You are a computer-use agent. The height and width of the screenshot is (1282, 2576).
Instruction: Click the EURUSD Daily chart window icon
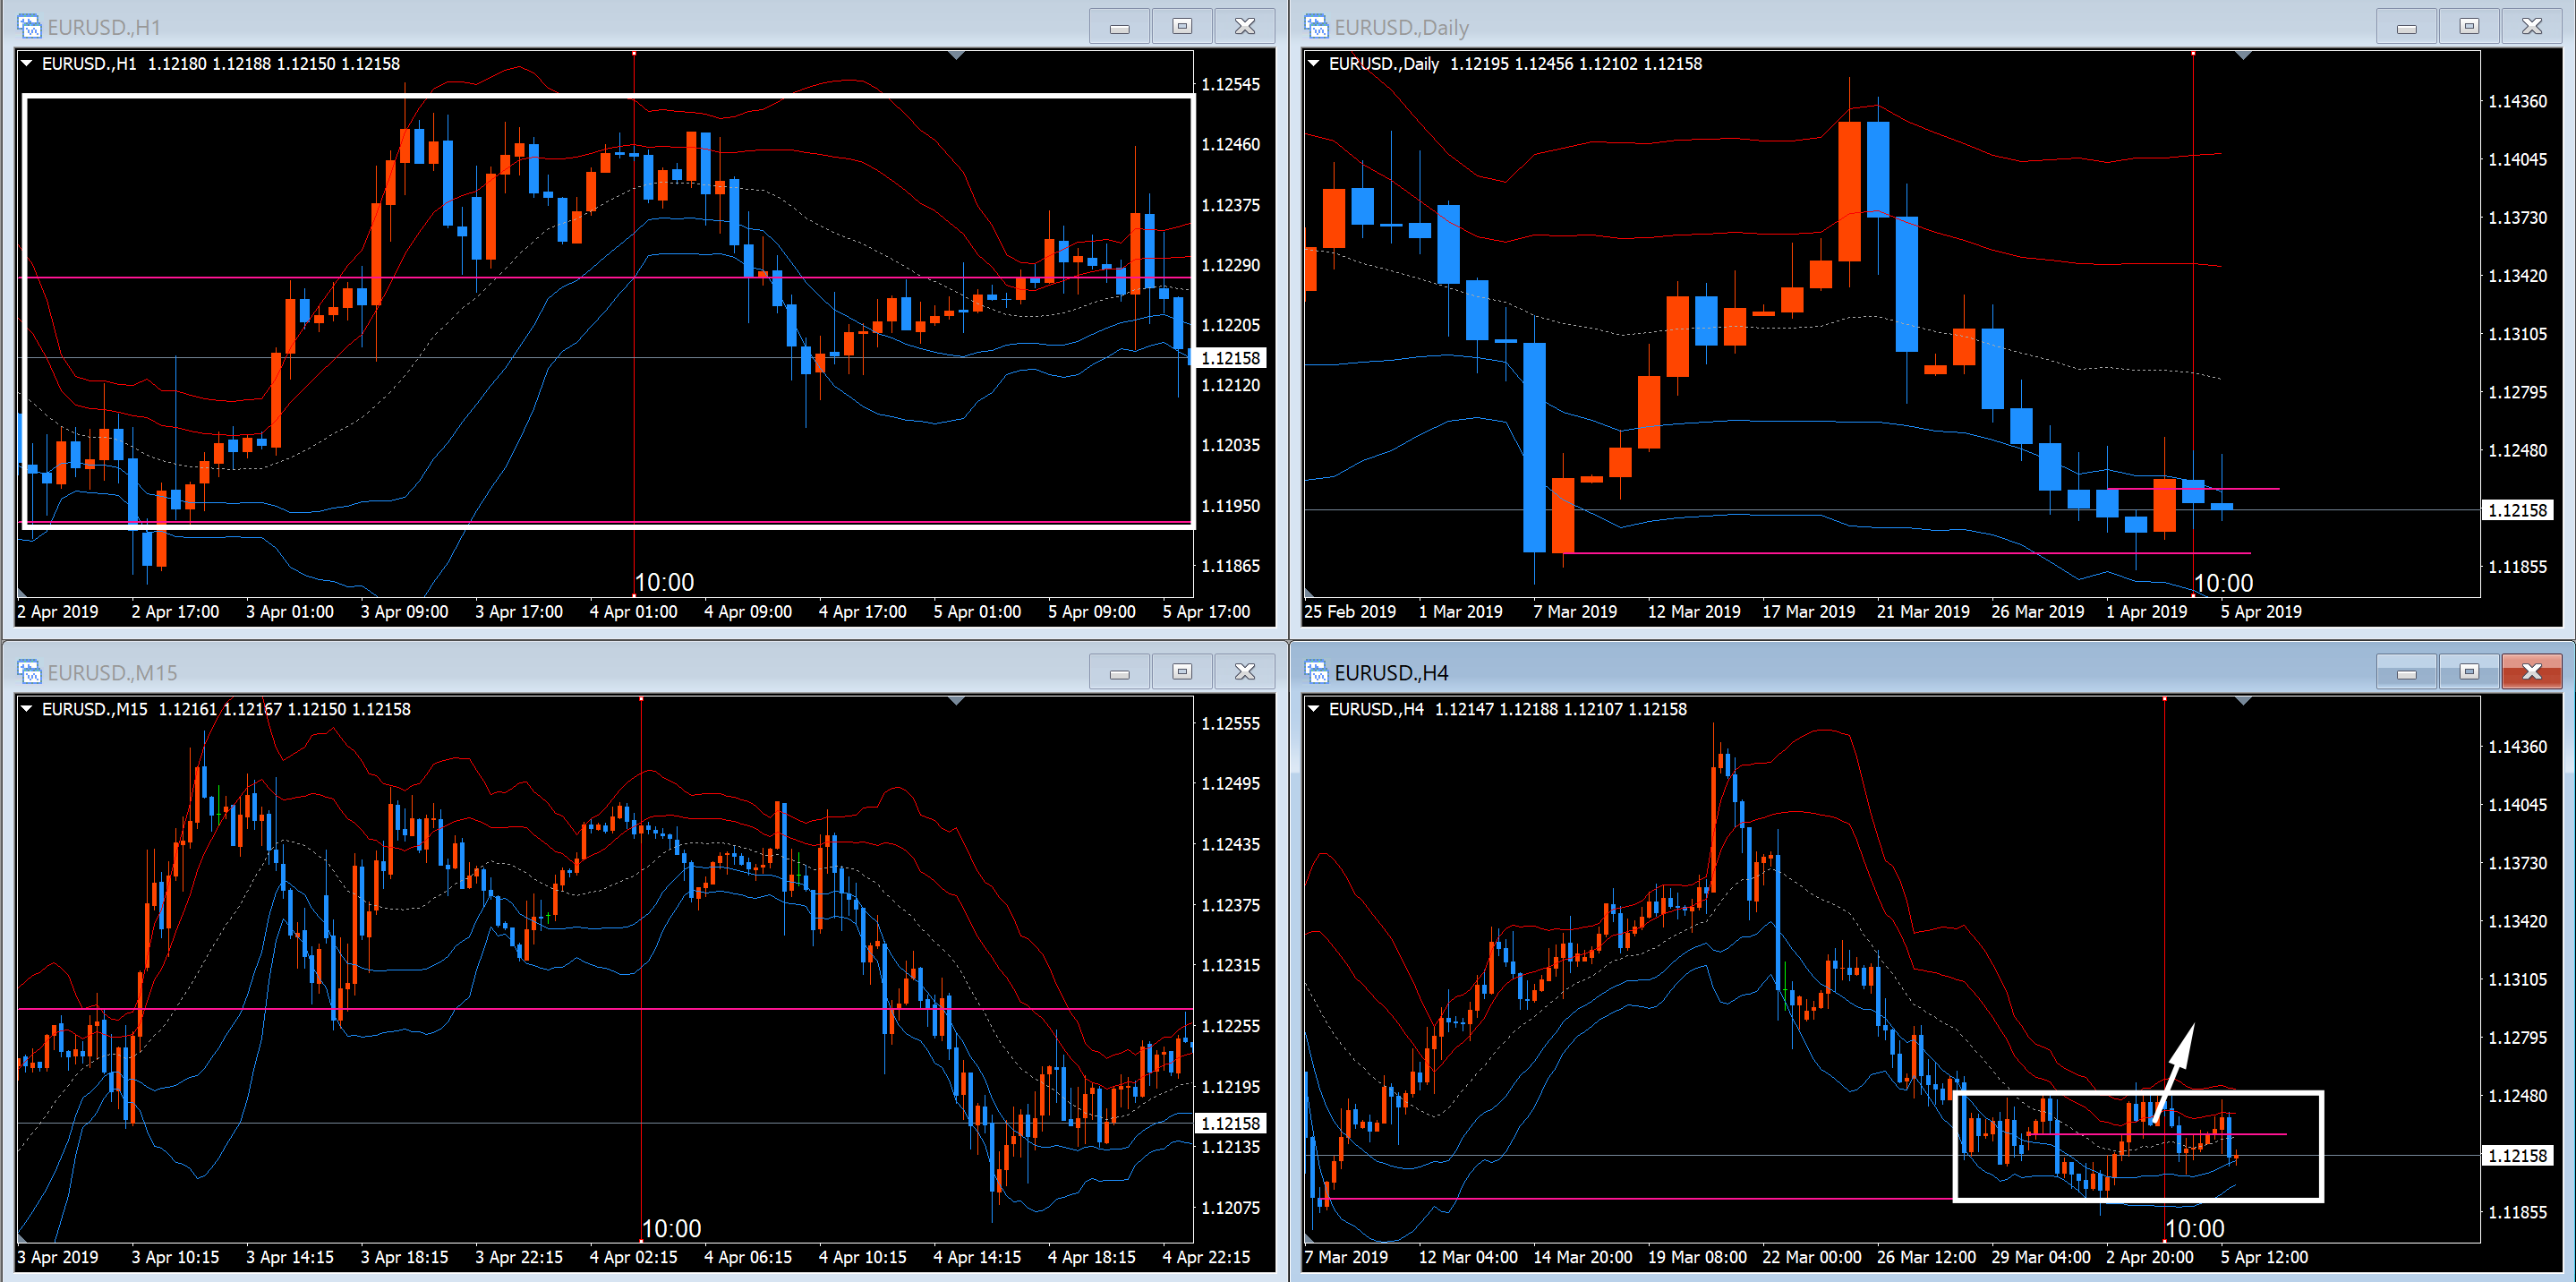1316,26
